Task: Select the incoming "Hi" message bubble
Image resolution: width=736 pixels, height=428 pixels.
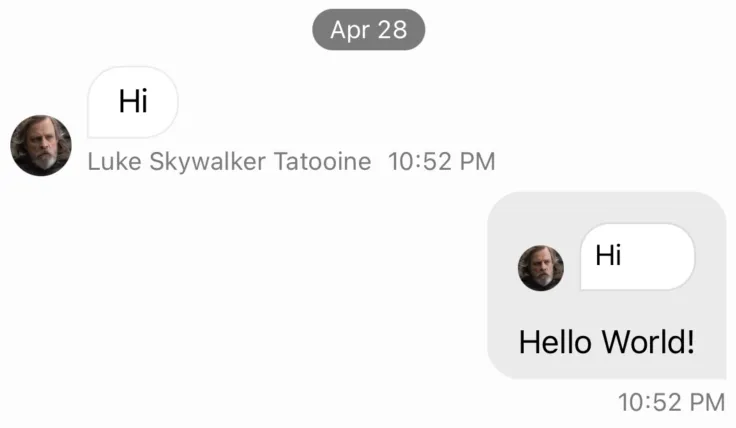Action: pyautogui.click(x=133, y=101)
